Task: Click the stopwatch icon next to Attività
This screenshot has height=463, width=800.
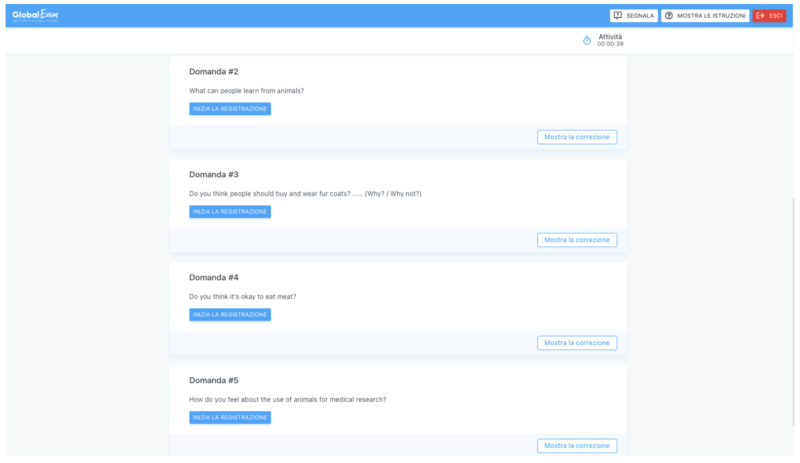Action: [587, 40]
